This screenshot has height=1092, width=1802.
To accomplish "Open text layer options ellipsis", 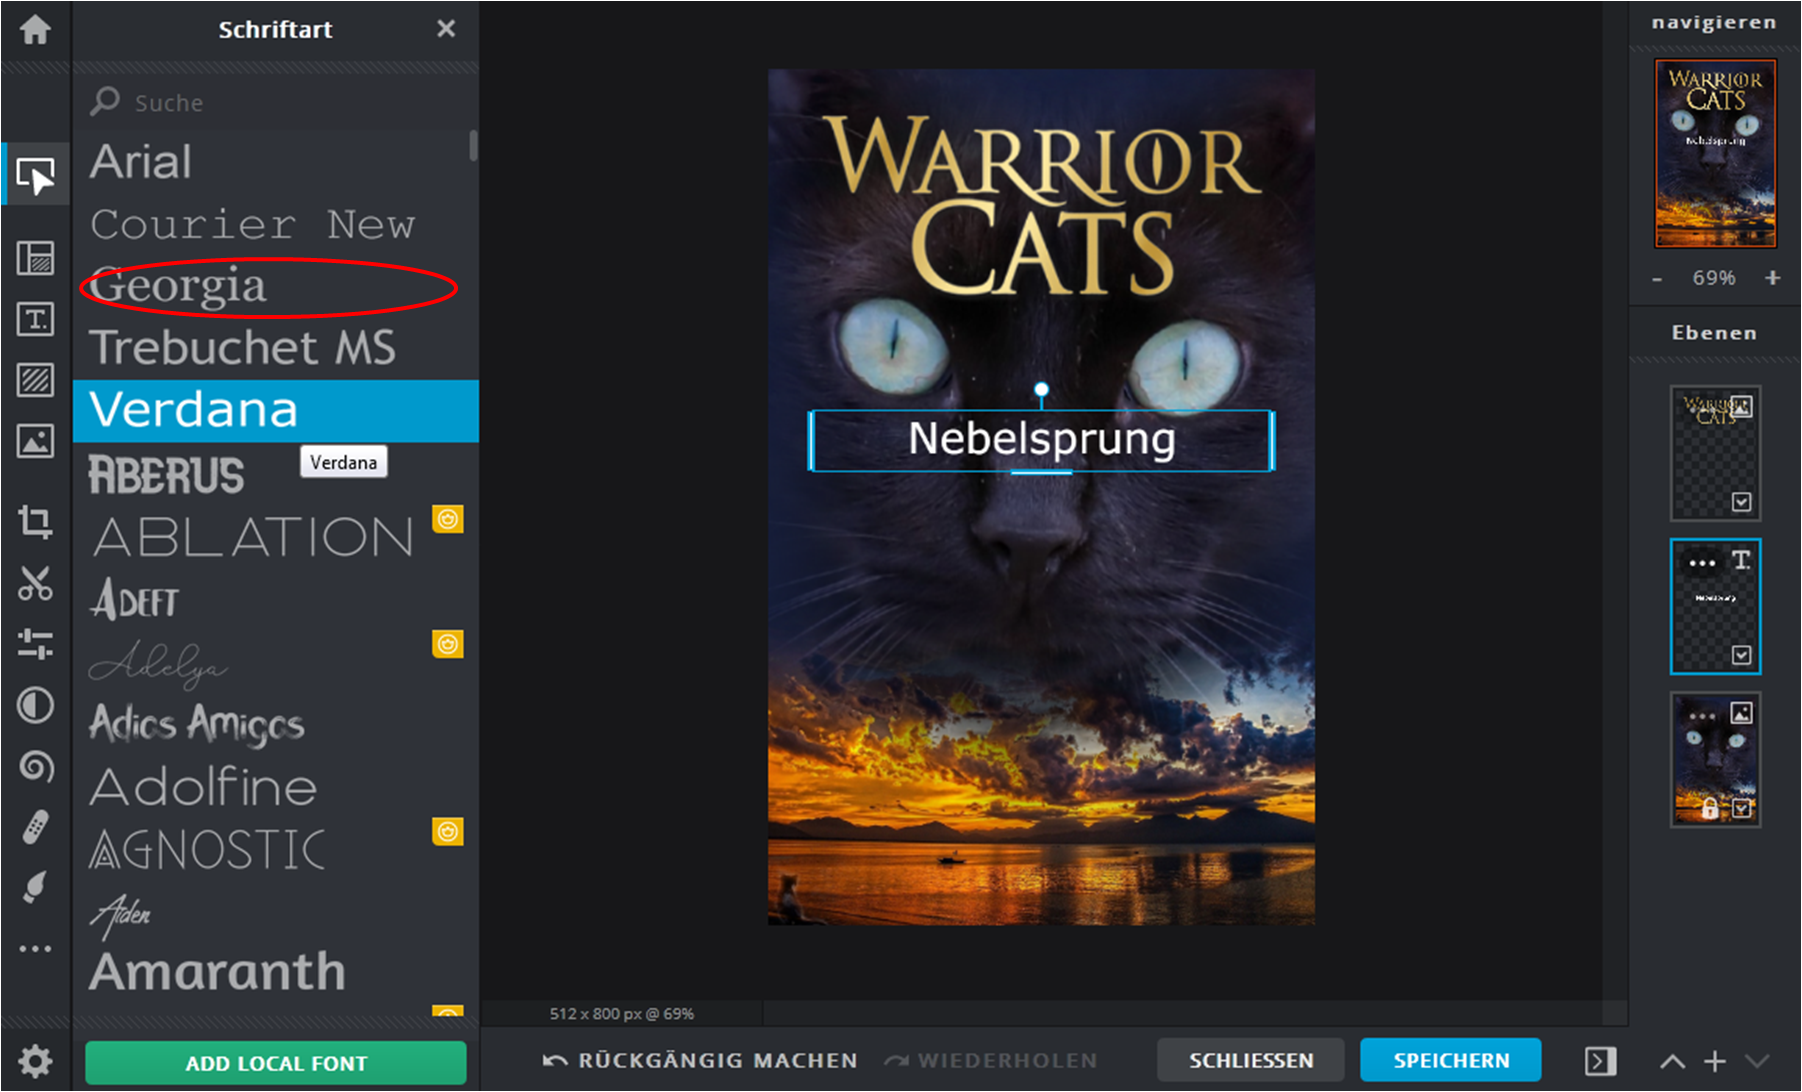I will click(1702, 563).
